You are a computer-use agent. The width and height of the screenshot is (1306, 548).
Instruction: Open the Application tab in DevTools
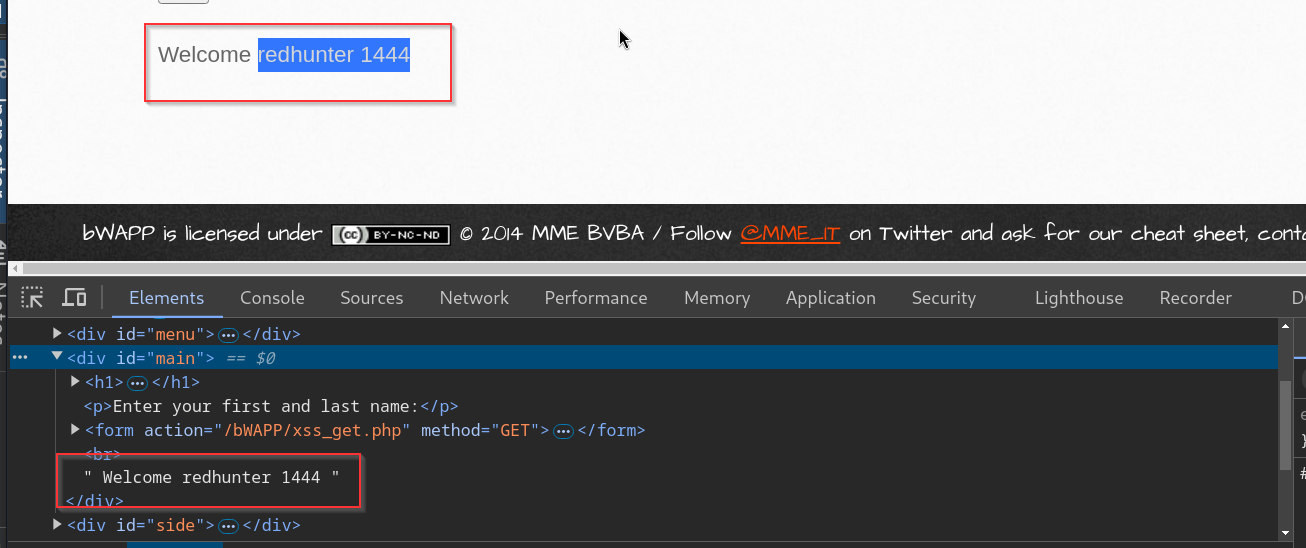(x=830, y=298)
